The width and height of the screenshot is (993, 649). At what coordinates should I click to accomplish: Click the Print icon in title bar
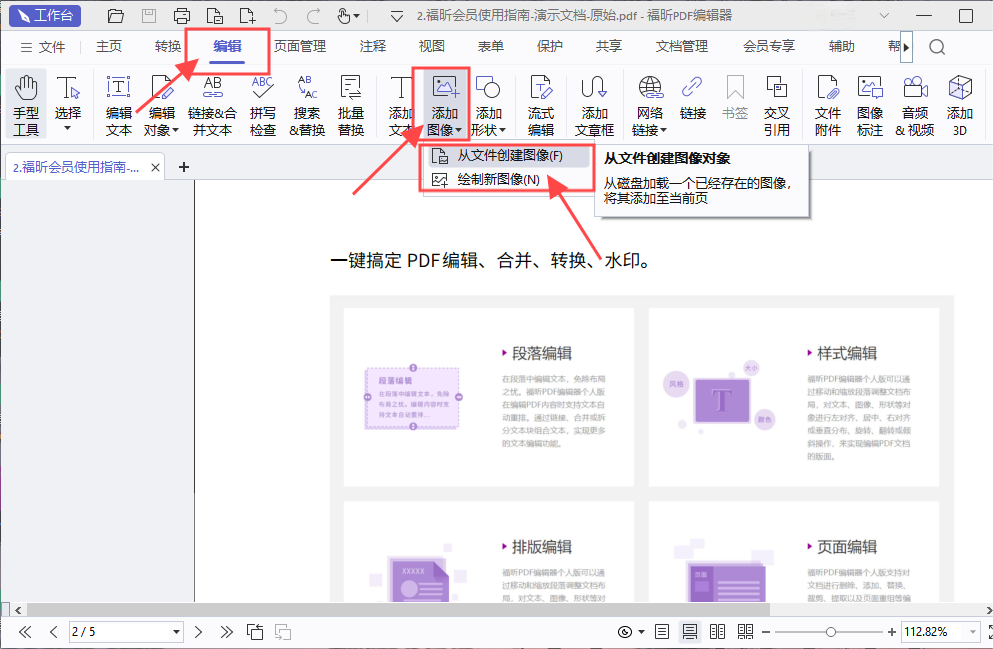tap(181, 16)
